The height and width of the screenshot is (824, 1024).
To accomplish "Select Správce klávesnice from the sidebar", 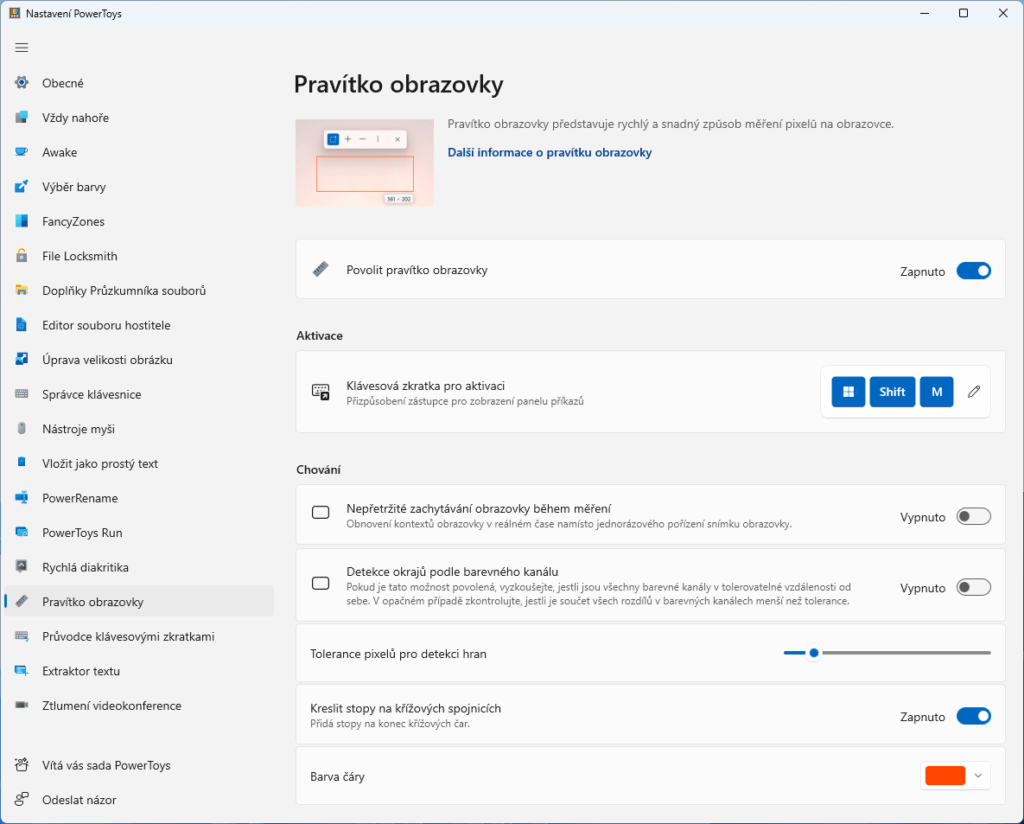I will tap(91, 394).
